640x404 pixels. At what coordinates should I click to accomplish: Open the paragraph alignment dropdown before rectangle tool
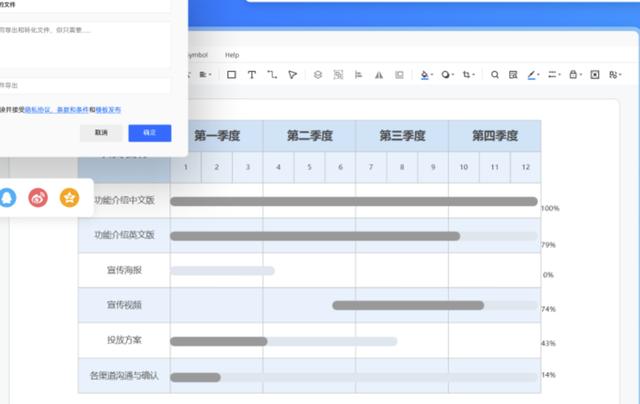[205, 75]
